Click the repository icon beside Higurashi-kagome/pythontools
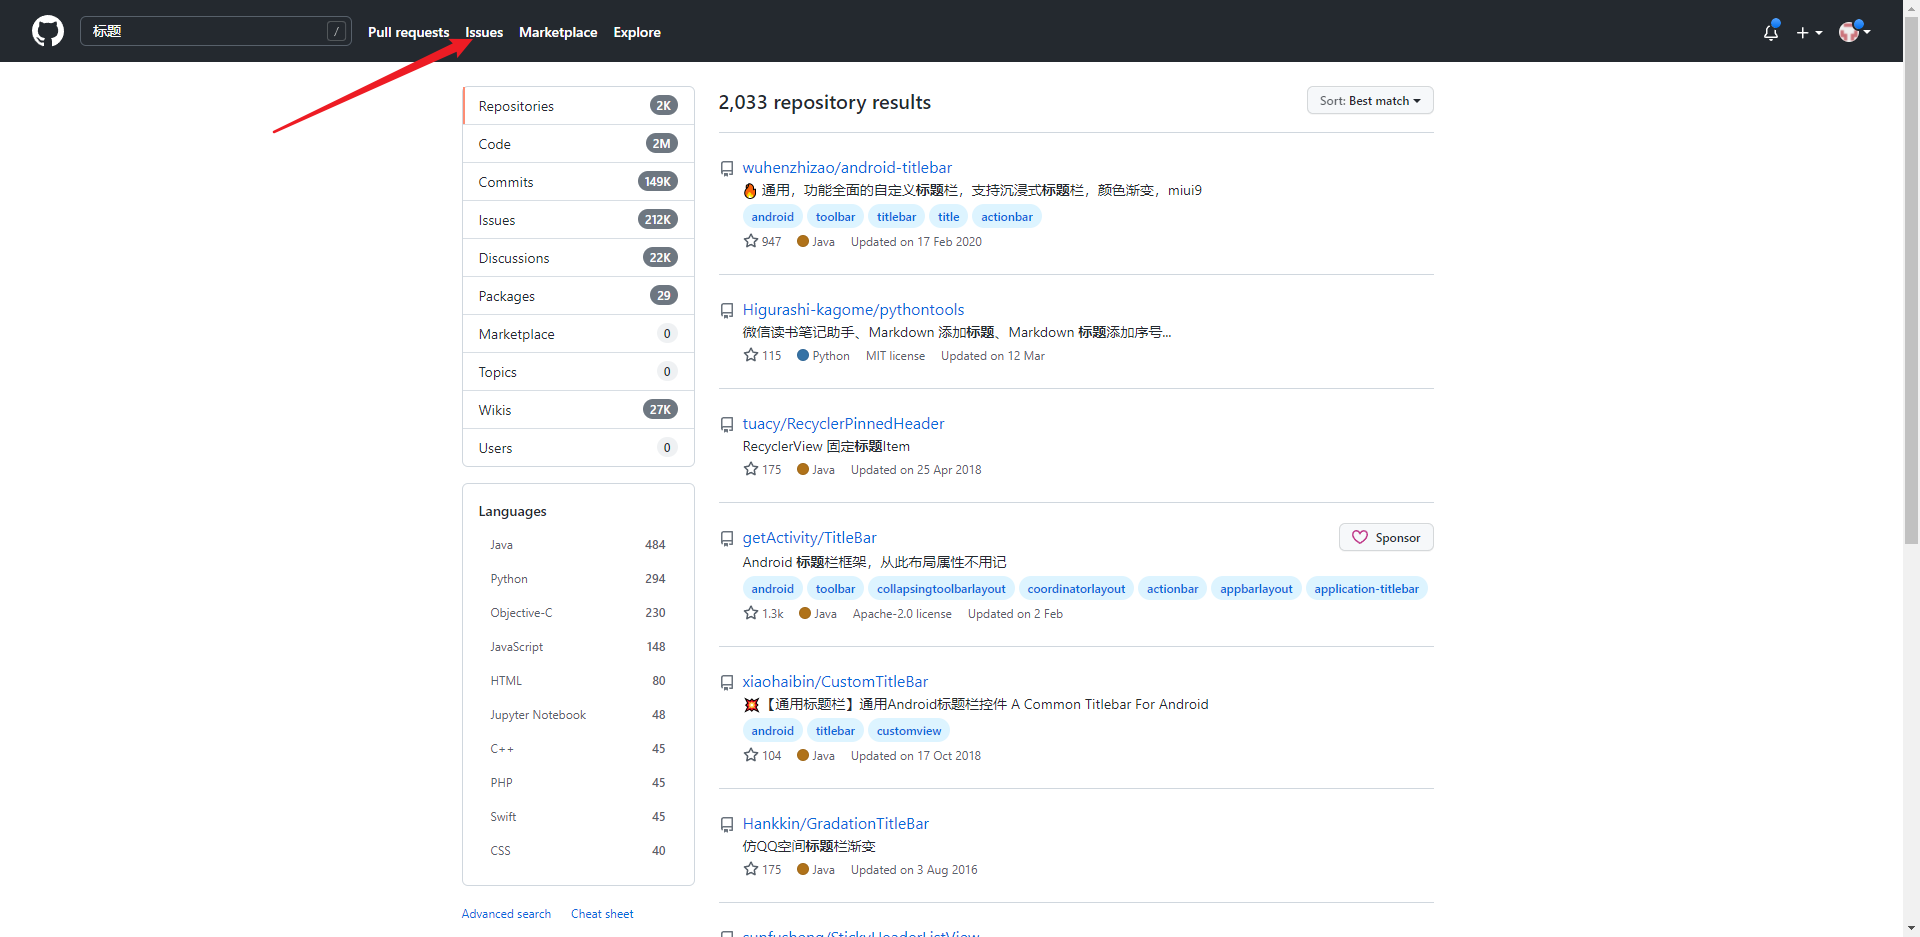Image resolution: width=1920 pixels, height=937 pixels. pos(727,311)
